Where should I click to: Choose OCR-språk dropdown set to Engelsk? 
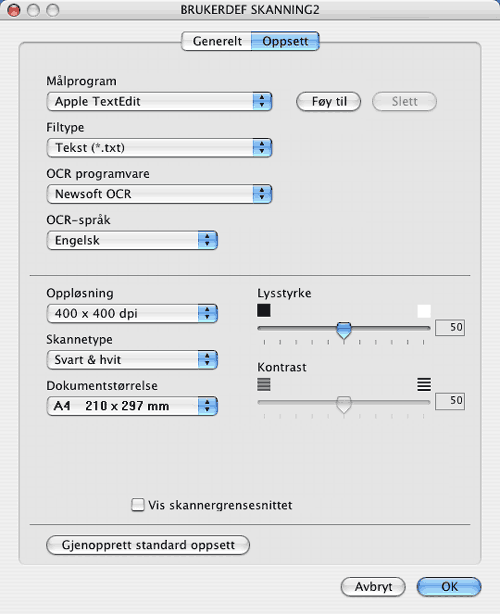[132, 240]
